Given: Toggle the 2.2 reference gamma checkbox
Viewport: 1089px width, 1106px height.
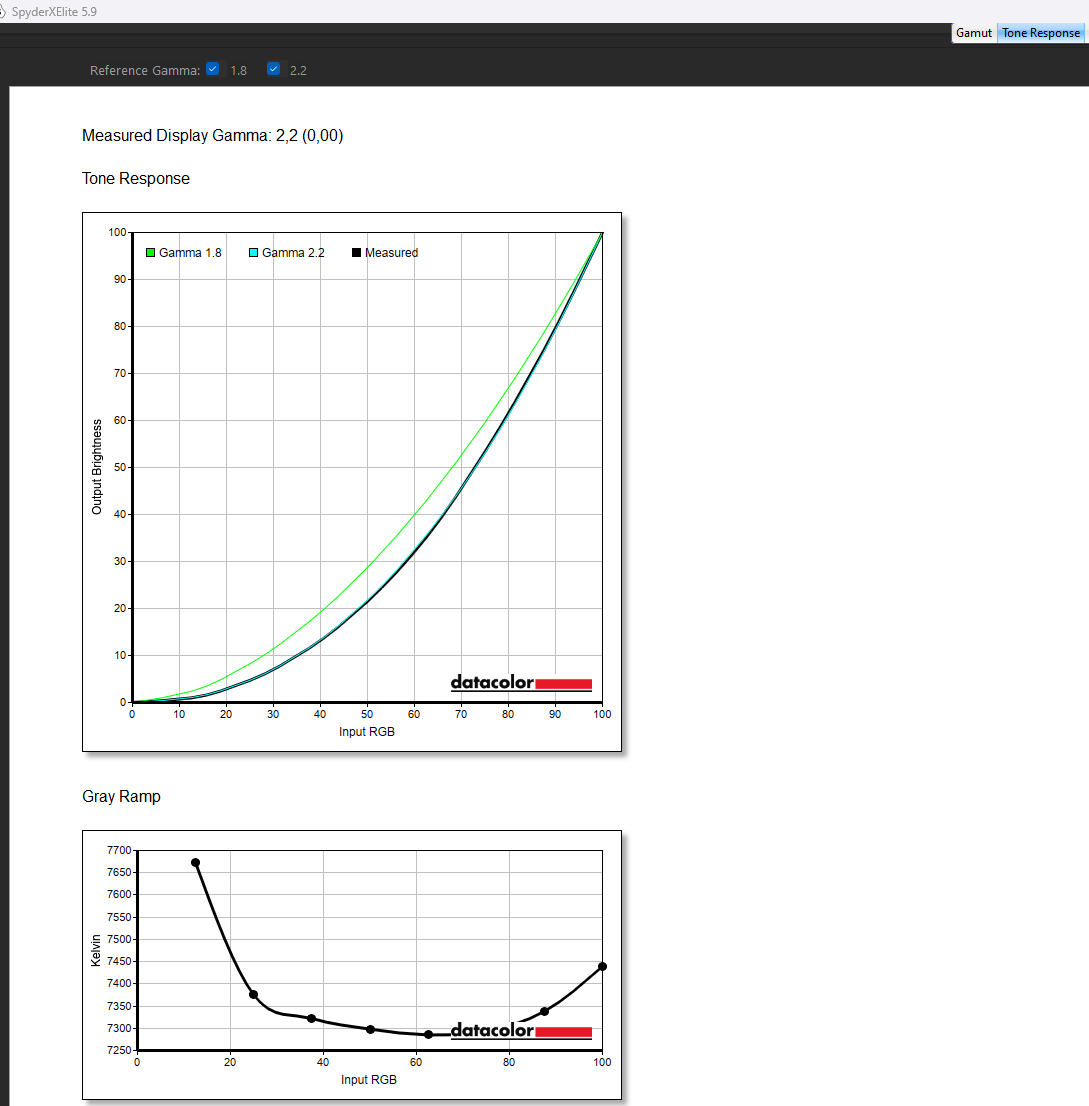Looking at the screenshot, I should pyautogui.click(x=273, y=70).
